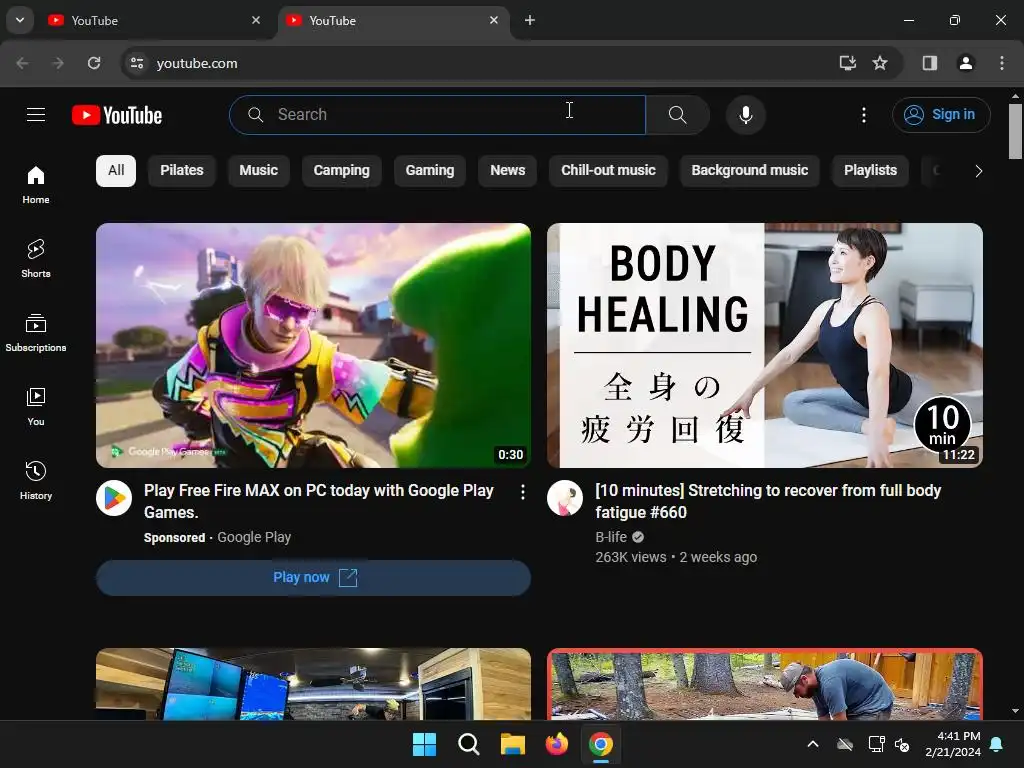Bookmark this page with star icon
Viewport: 1024px width, 768px height.
[x=880, y=63]
